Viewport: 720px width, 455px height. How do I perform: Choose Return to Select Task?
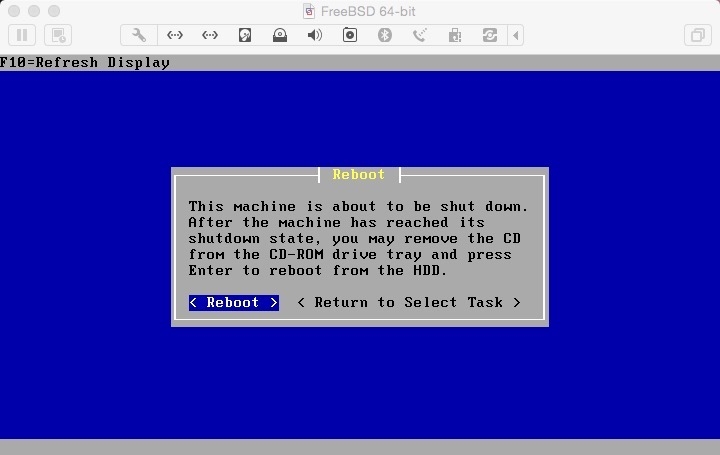click(409, 303)
